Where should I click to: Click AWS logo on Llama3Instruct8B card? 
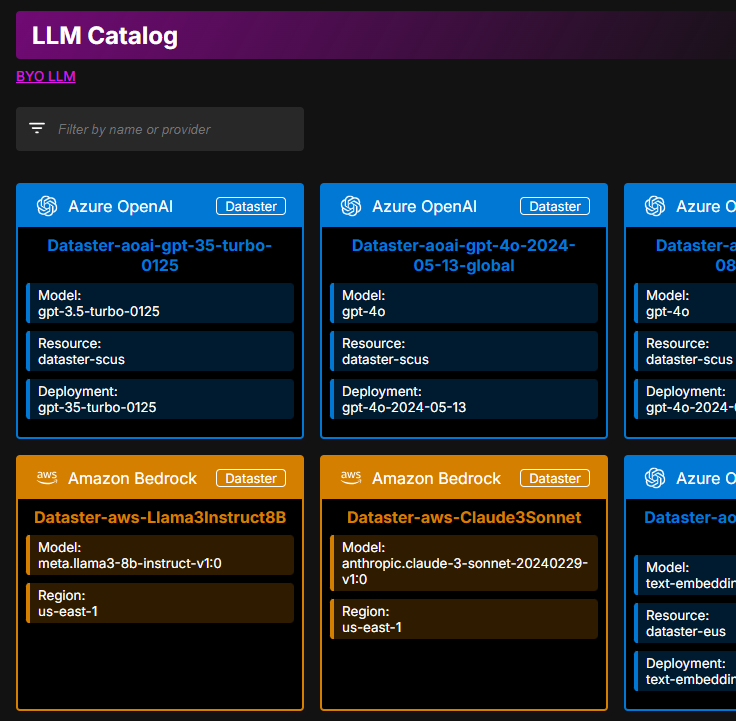(x=47, y=478)
